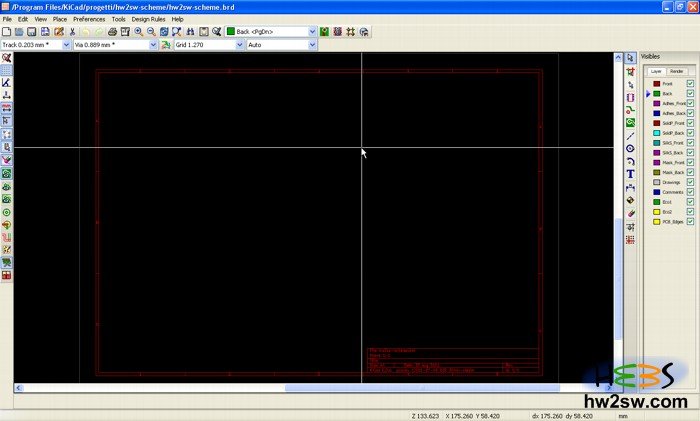700x421 pixels.
Task: Open the Auto zoom dropdown
Action: click(x=312, y=45)
